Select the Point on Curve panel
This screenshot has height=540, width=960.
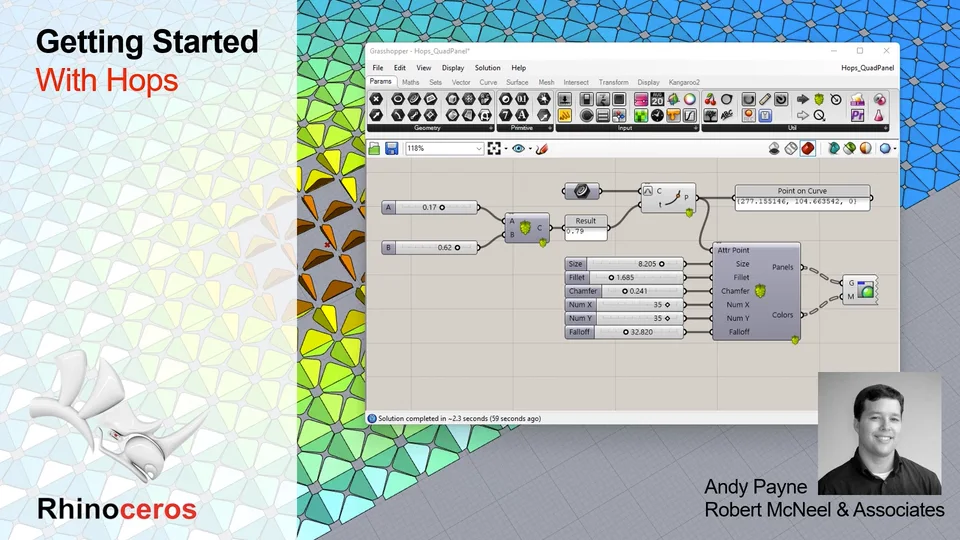tap(802, 198)
